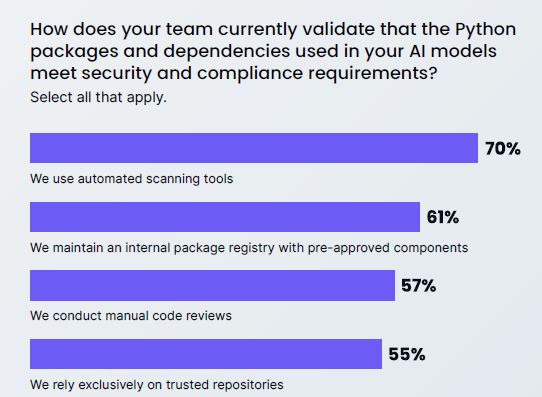Image resolution: width=542 pixels, height=397 pixels.
Task: Click 'pre-approved components' in registry label
Action: (x=388, y=248)
